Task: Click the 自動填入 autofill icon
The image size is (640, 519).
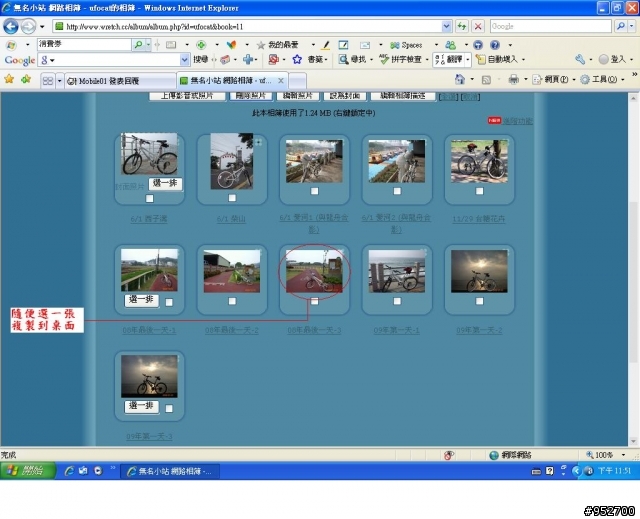Action: [481, 60]
